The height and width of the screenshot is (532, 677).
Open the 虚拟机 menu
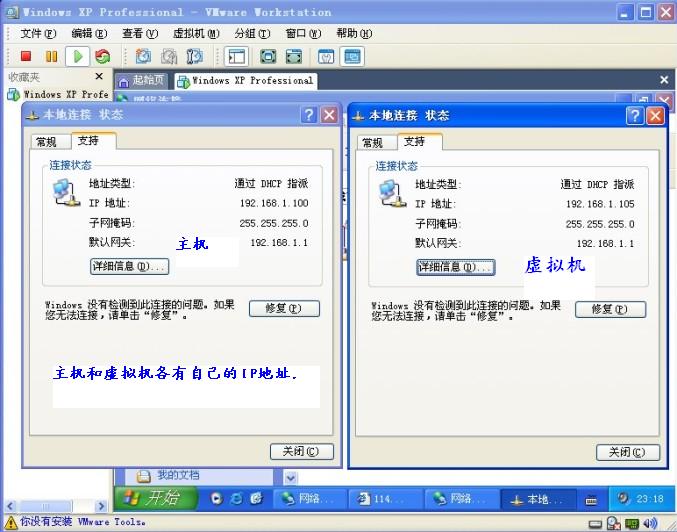pyautogui.click(x=188, y=33)
